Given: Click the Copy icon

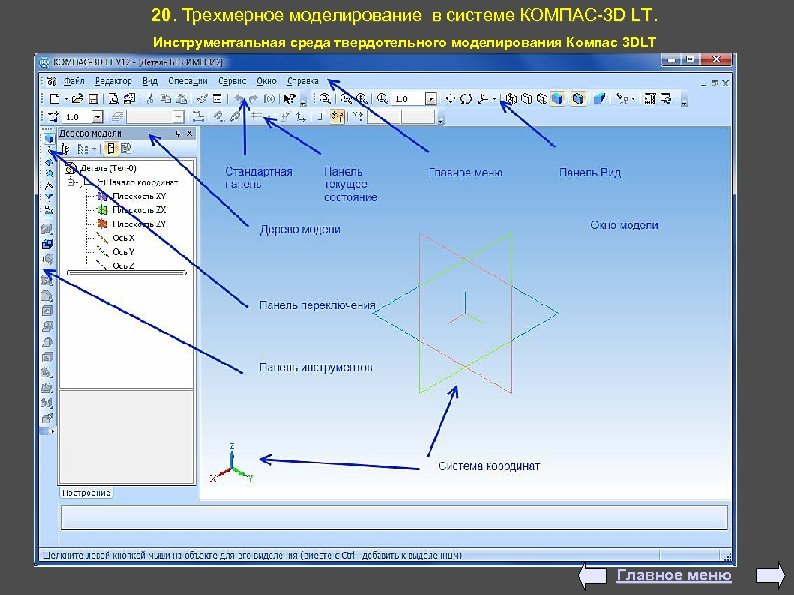Looking at the screenshot, I should [x=166, y=99].
